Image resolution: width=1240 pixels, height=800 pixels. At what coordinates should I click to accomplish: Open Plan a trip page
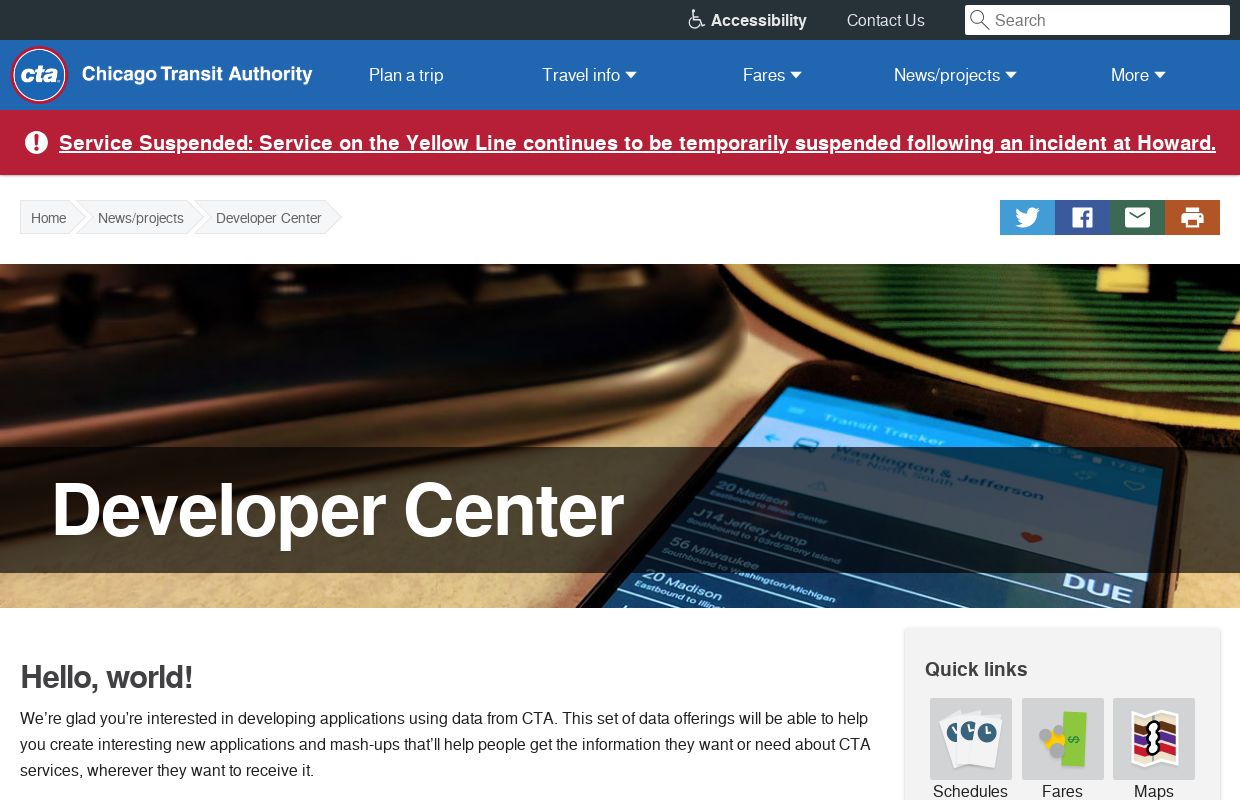coord(406,75)
